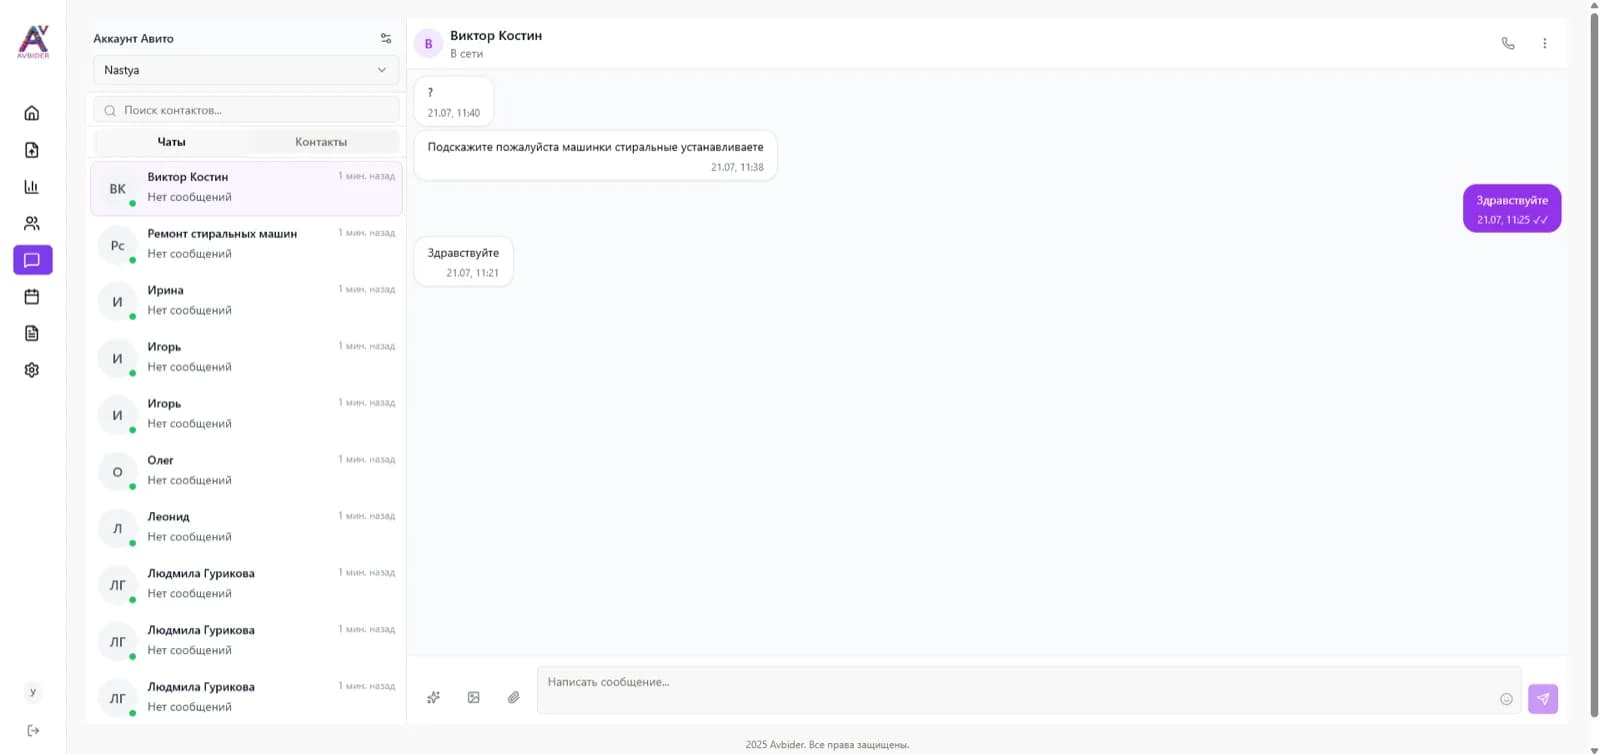Click the "Аккаунт Авито" label
The height and width of the screenshot is (754, 1600).
tap(133, 39)
